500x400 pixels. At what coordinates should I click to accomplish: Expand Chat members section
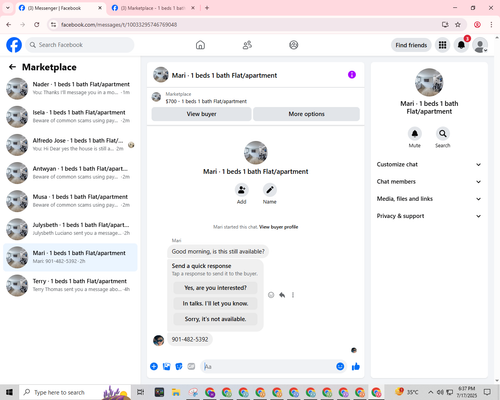click(x=429, y=182)
